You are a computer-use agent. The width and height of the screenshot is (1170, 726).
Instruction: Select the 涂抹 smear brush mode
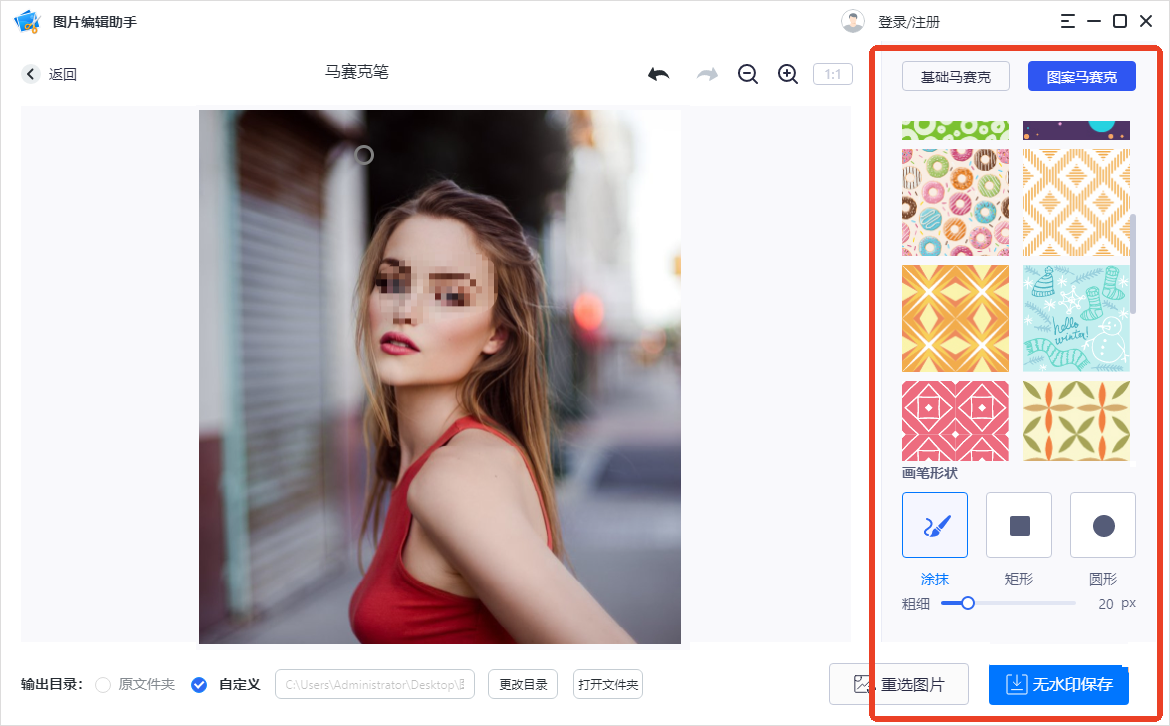[x=935, y=524]
